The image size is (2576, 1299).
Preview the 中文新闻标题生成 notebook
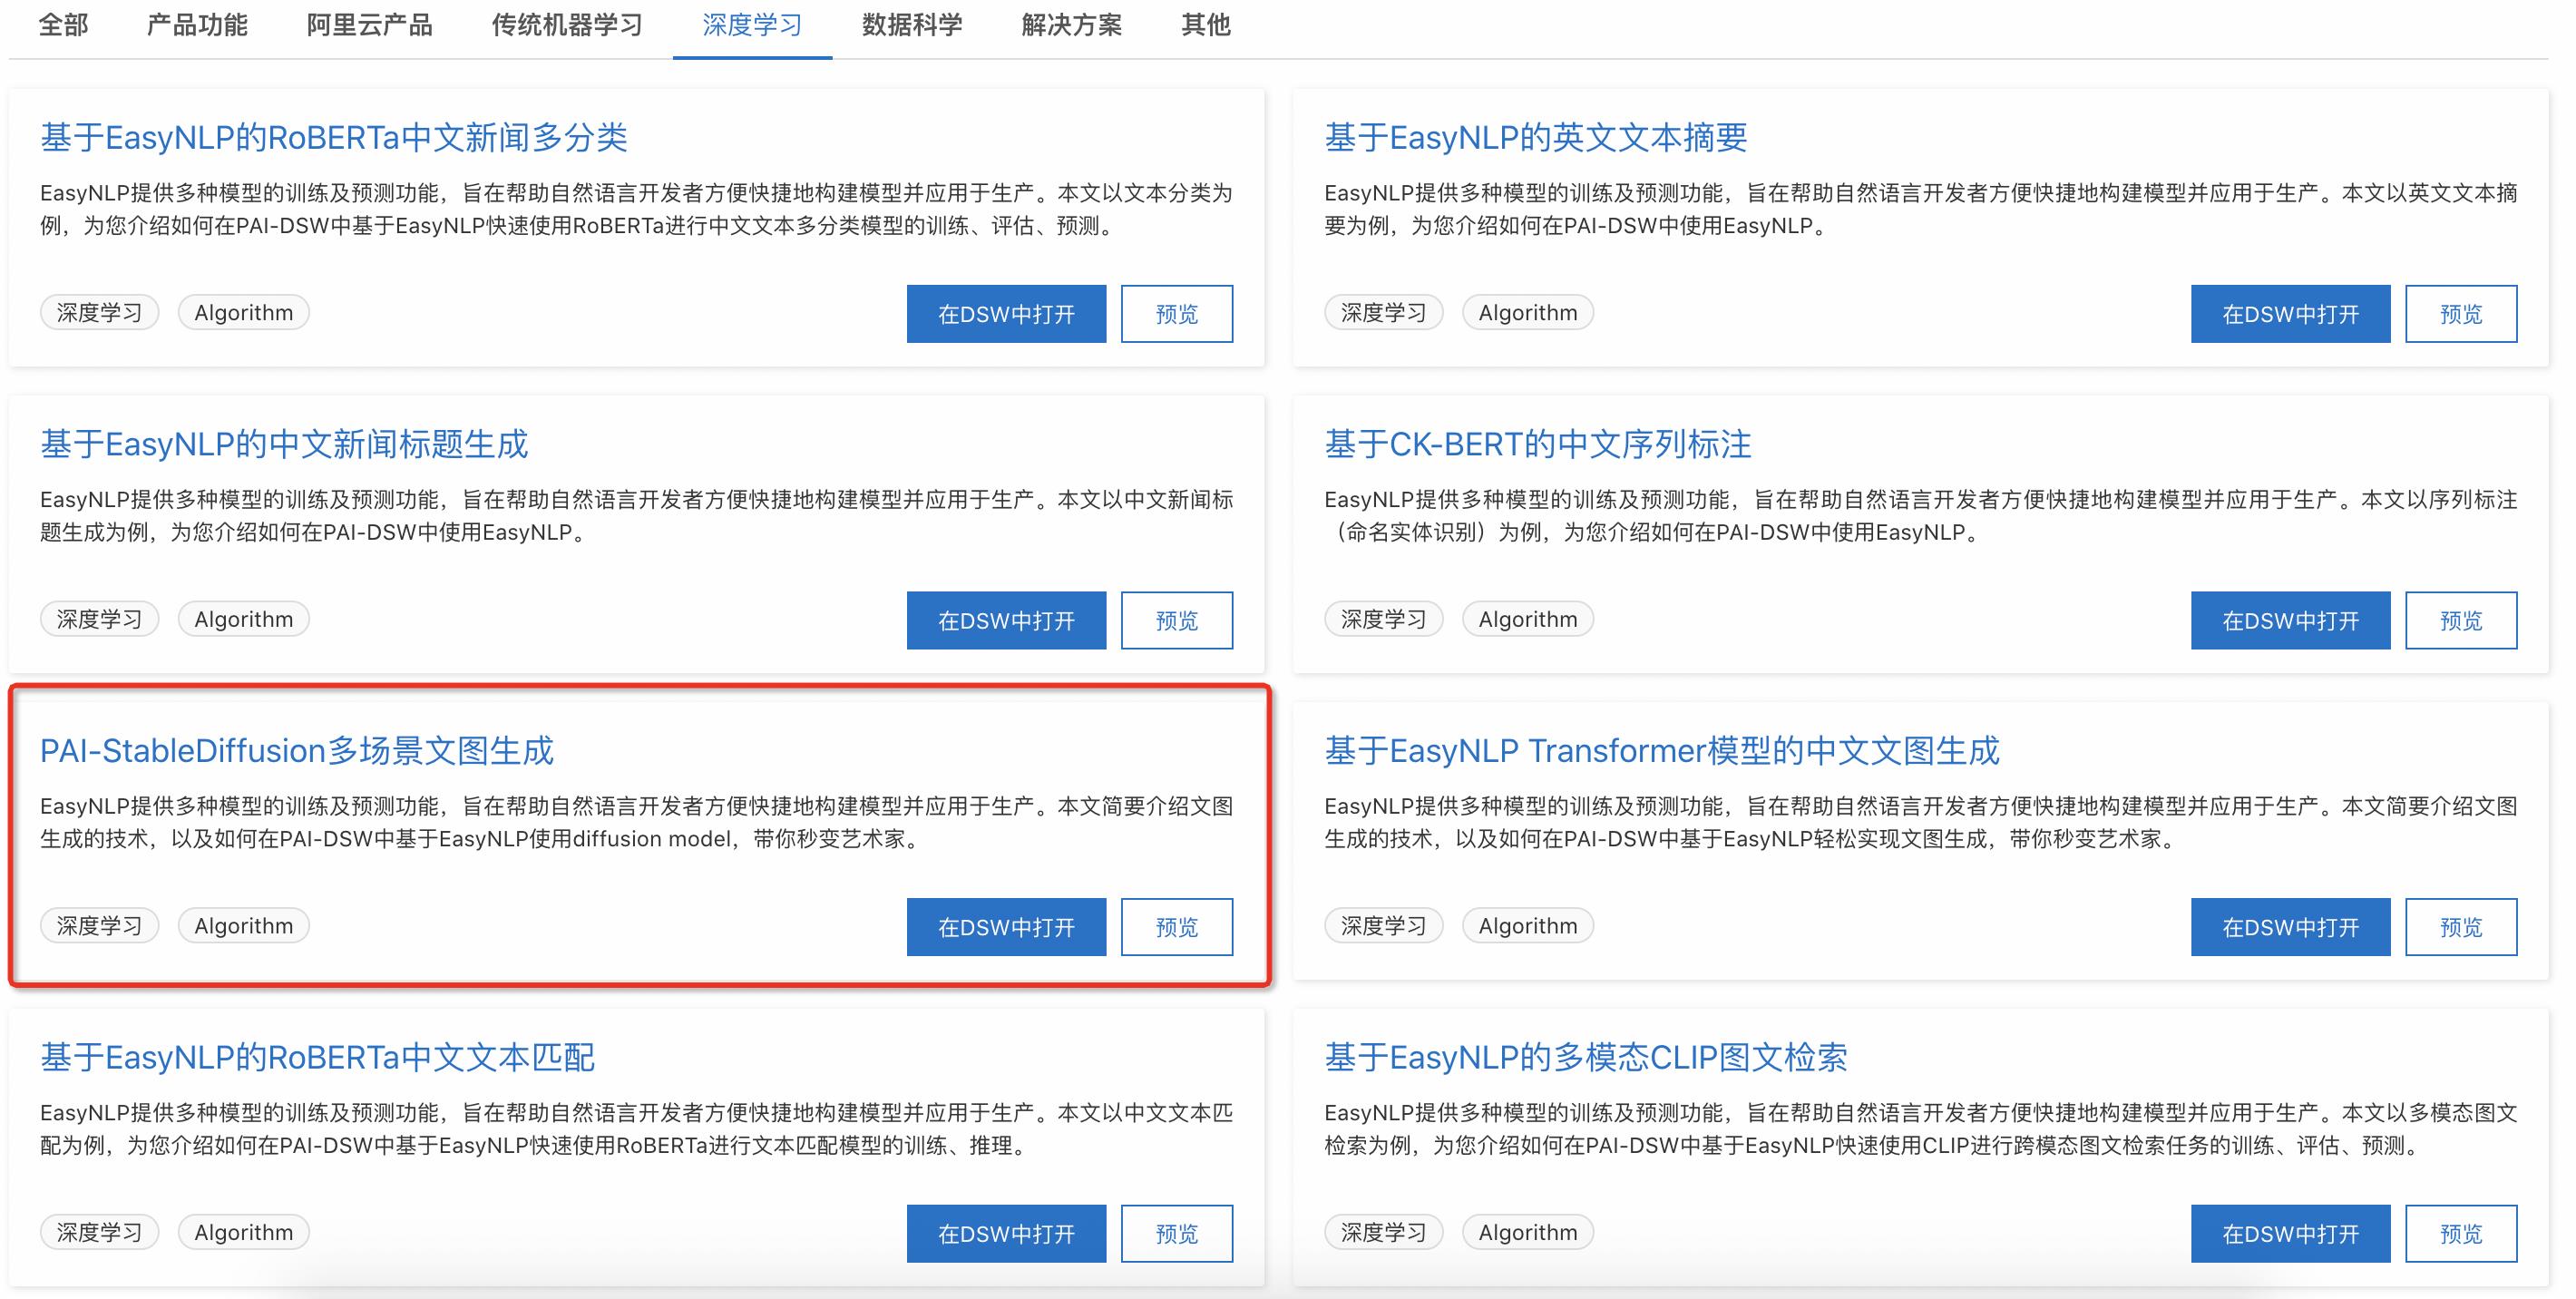point(1177,620)
